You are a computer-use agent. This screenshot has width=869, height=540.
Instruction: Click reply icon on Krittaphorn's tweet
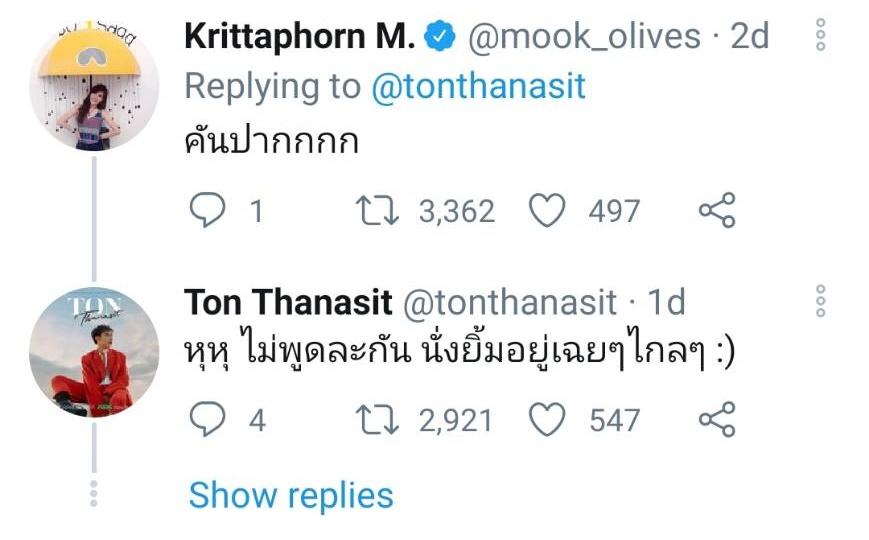[207, 211]
